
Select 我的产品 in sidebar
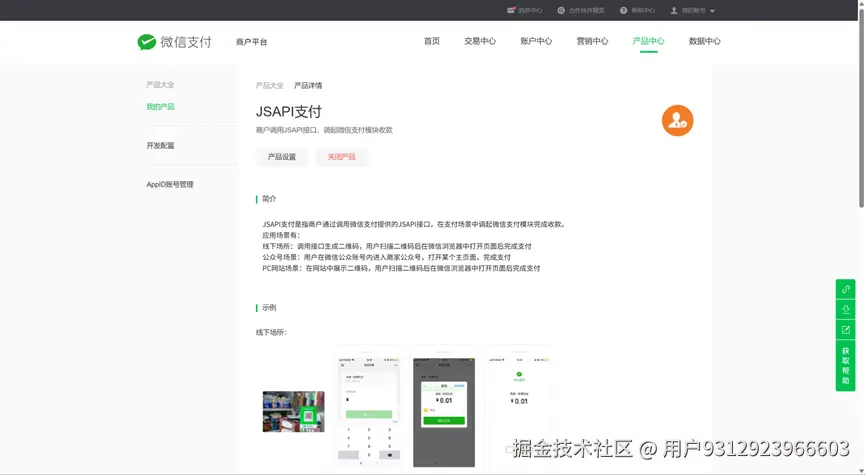pos(160,106)
